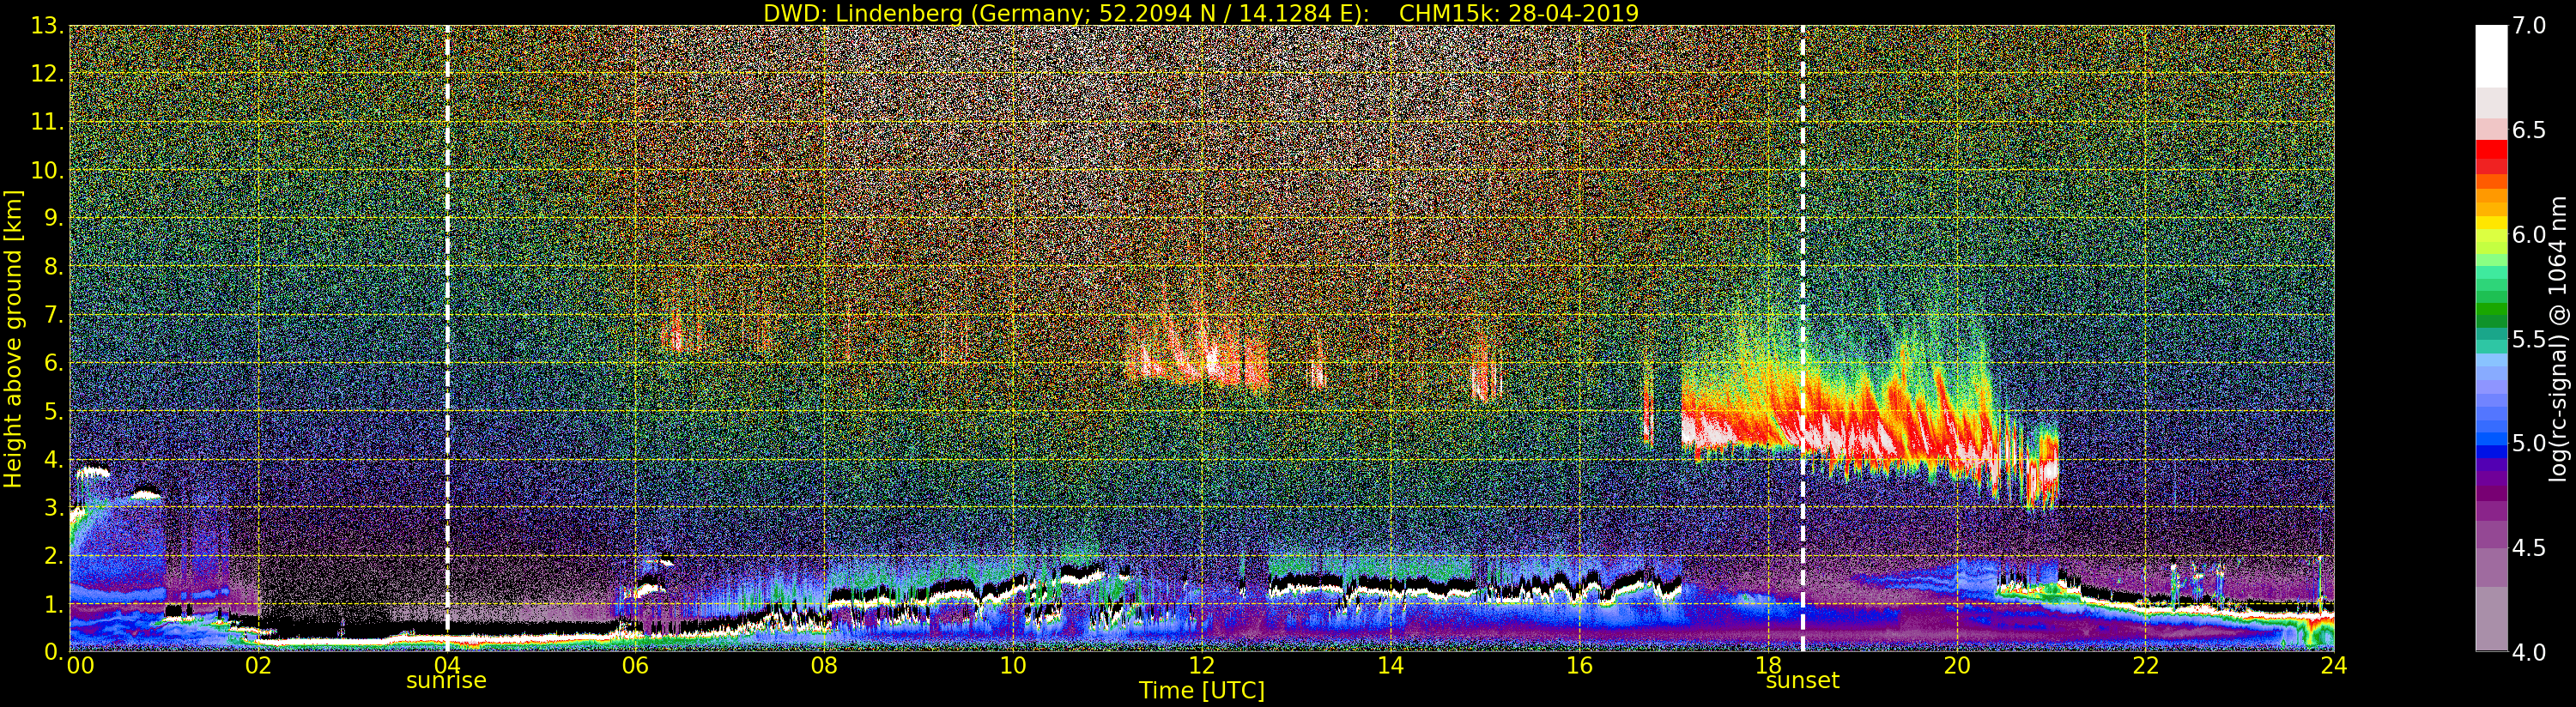Select time axis tick '06'
2576x707 pixels.
pos(635,665)
